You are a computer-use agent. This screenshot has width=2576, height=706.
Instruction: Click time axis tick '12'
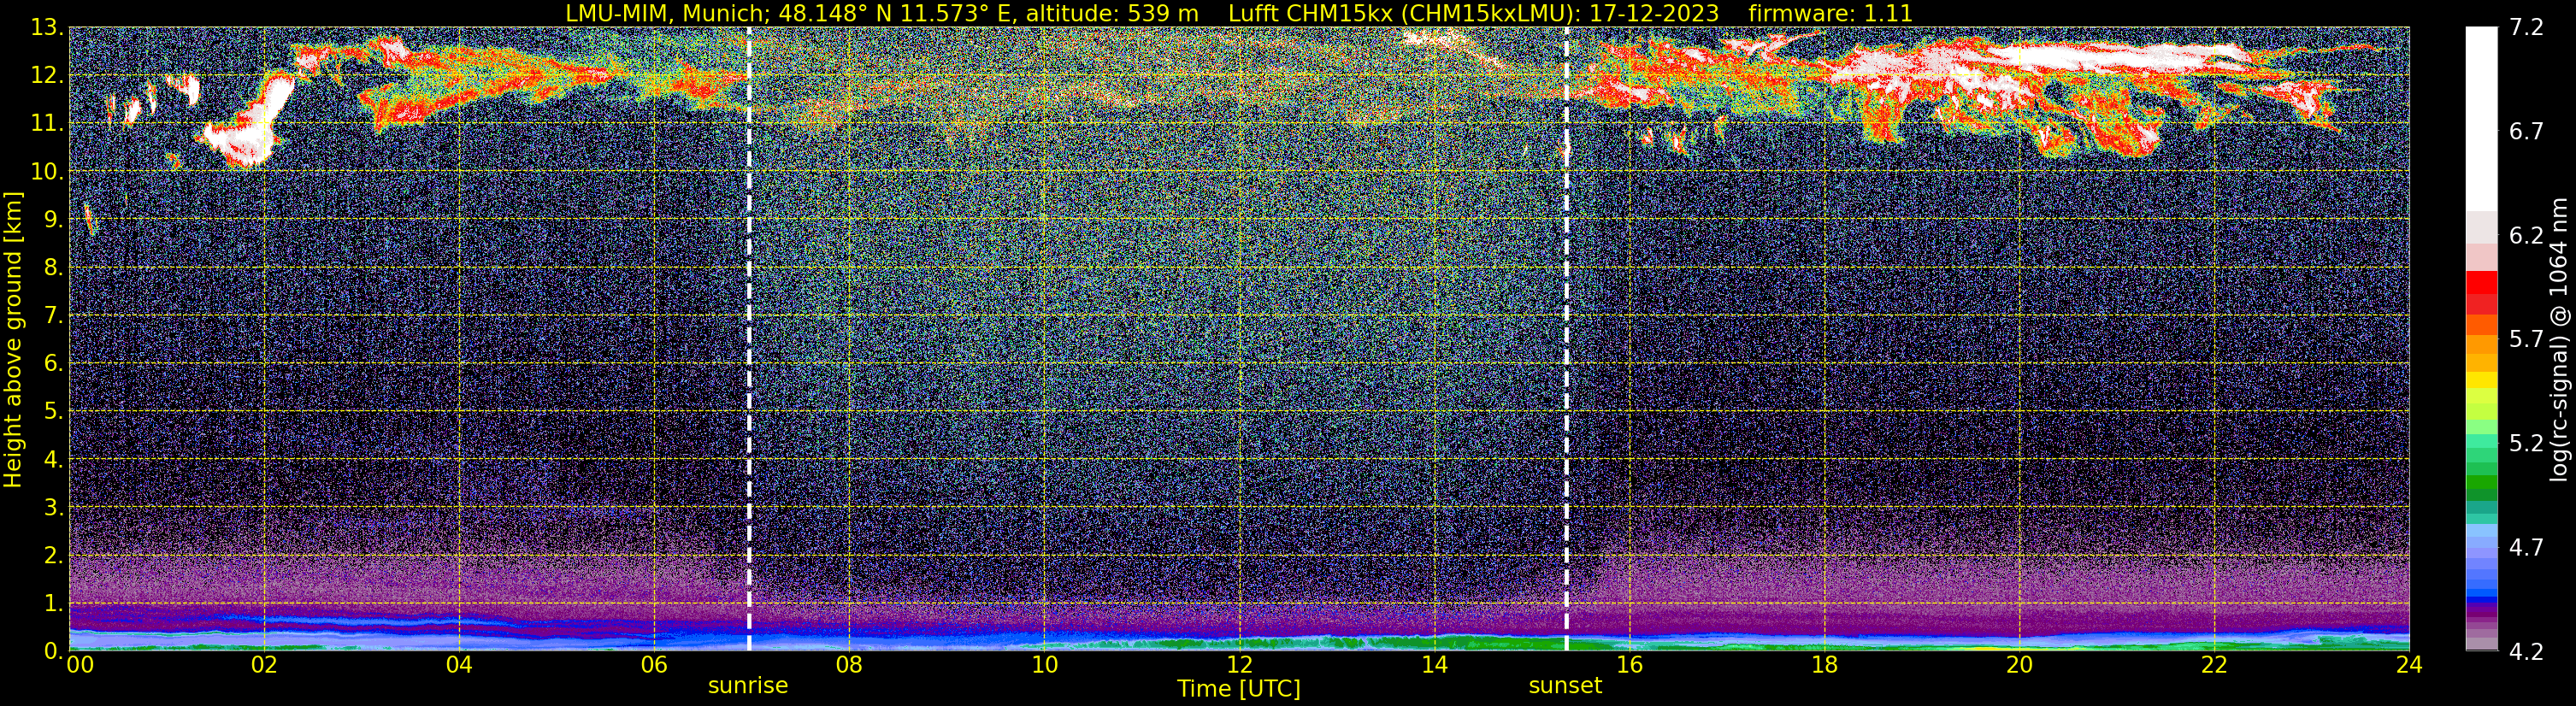point(1239,666)
